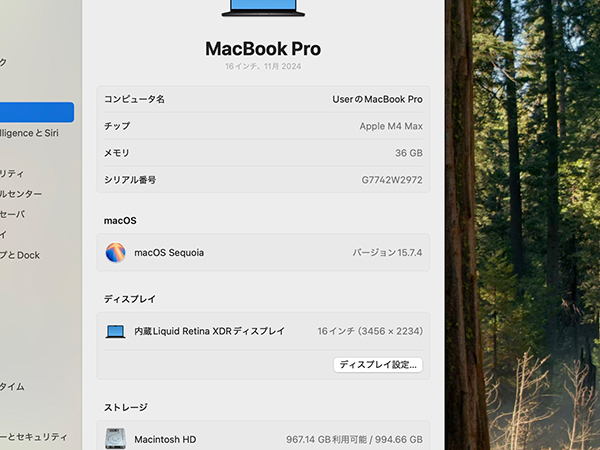Open the アクセシビリティ sidebar item
Screen dimensions: 600x450
tap(14, 173)
